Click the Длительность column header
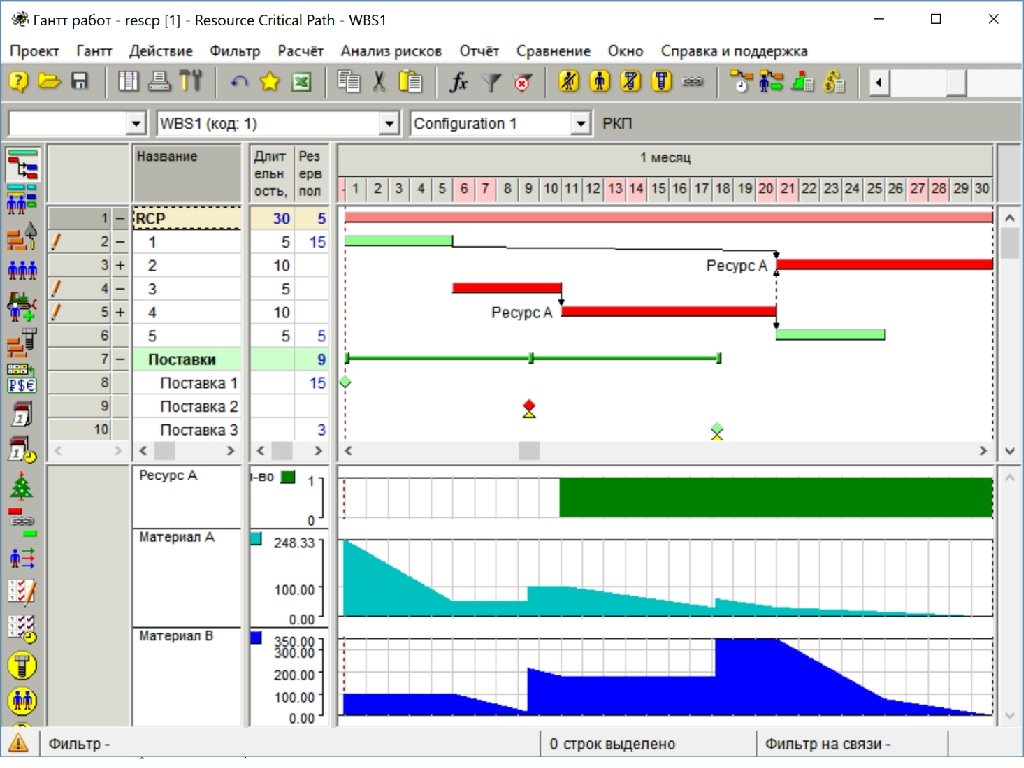 tap(270, 174)
